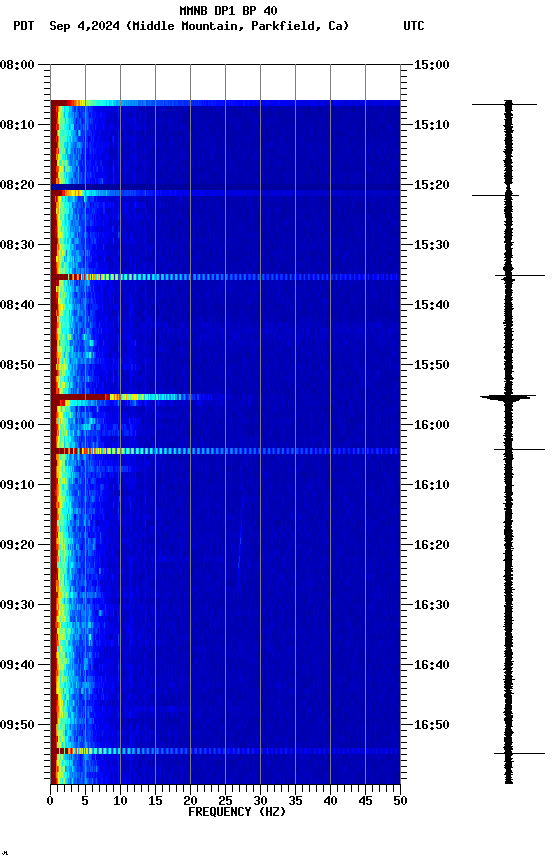Image resolution: width=552 pixels, height=864 pixels.
Task: Click the '30' frequency axis label
Action: coord(260,801)
